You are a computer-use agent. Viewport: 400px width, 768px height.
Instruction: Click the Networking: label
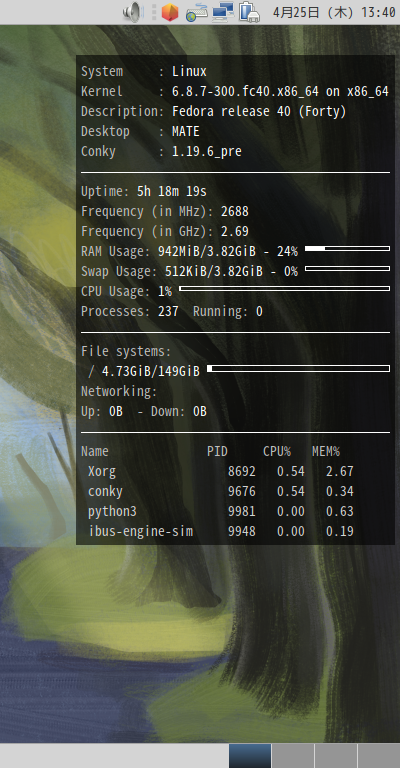119,392
